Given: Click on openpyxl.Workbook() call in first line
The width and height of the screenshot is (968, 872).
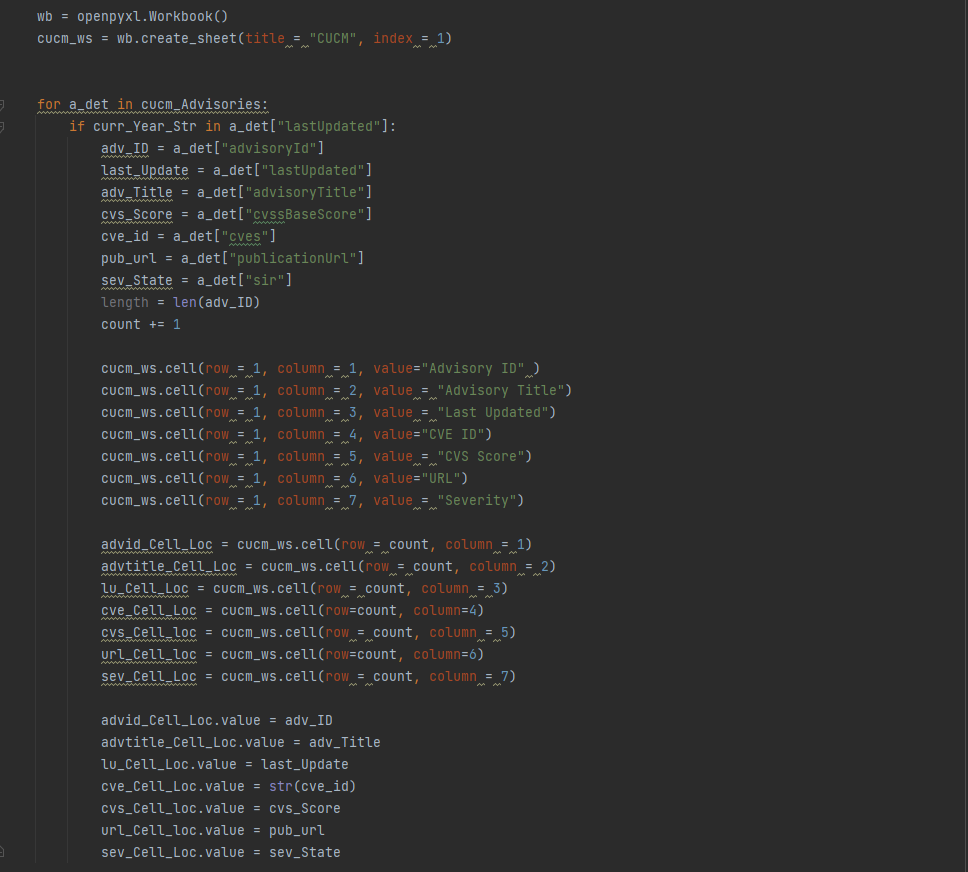Looking at the screenshot, I should pos(153,16).
